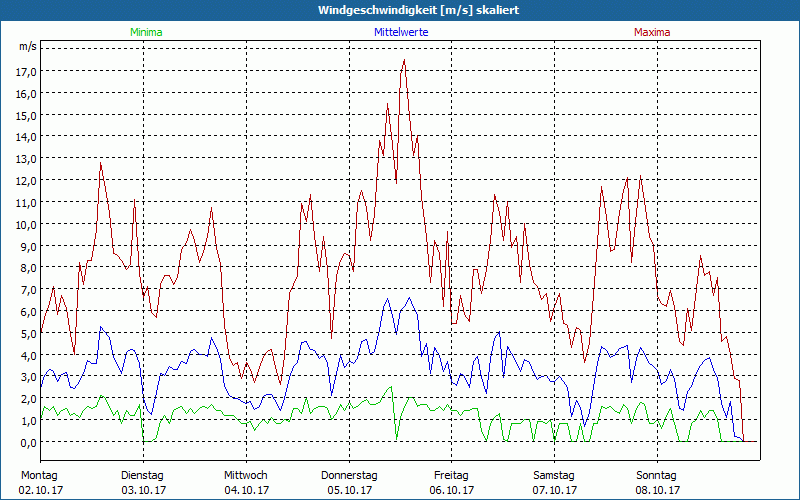Screen dimensions: 800x500
Task: Click the 10,0 y-axis value
Action: coord(26,225)
